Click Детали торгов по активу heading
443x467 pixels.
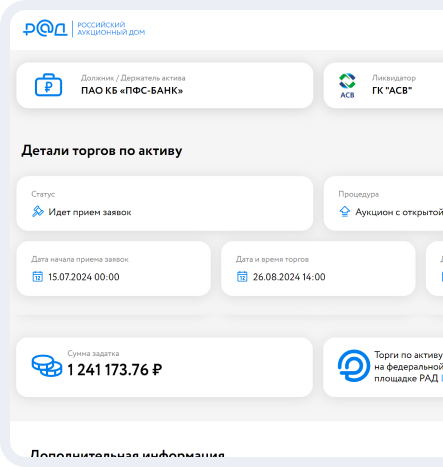point(102,151)
